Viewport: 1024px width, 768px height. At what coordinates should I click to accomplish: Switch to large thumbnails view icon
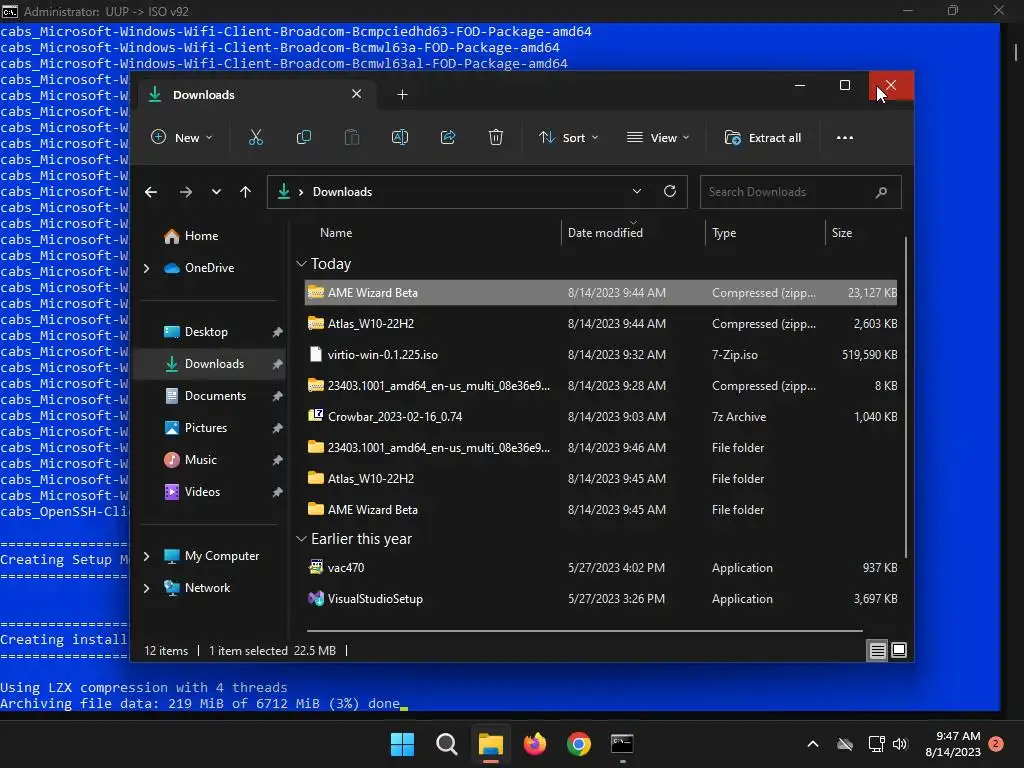click(x=899, y=650)
